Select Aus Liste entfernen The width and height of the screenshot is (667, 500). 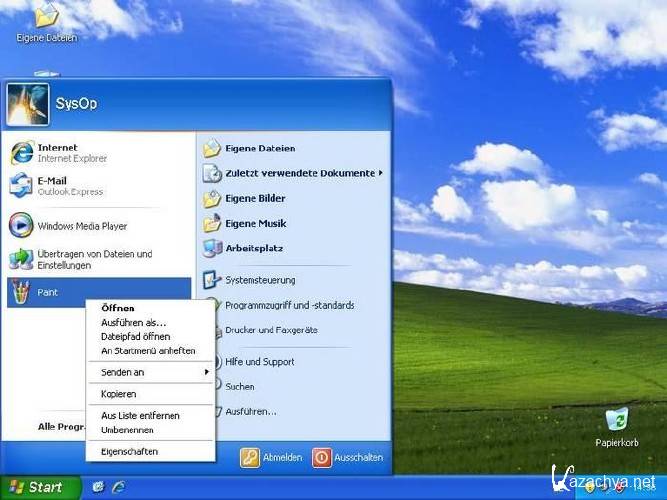click(140, 415)
